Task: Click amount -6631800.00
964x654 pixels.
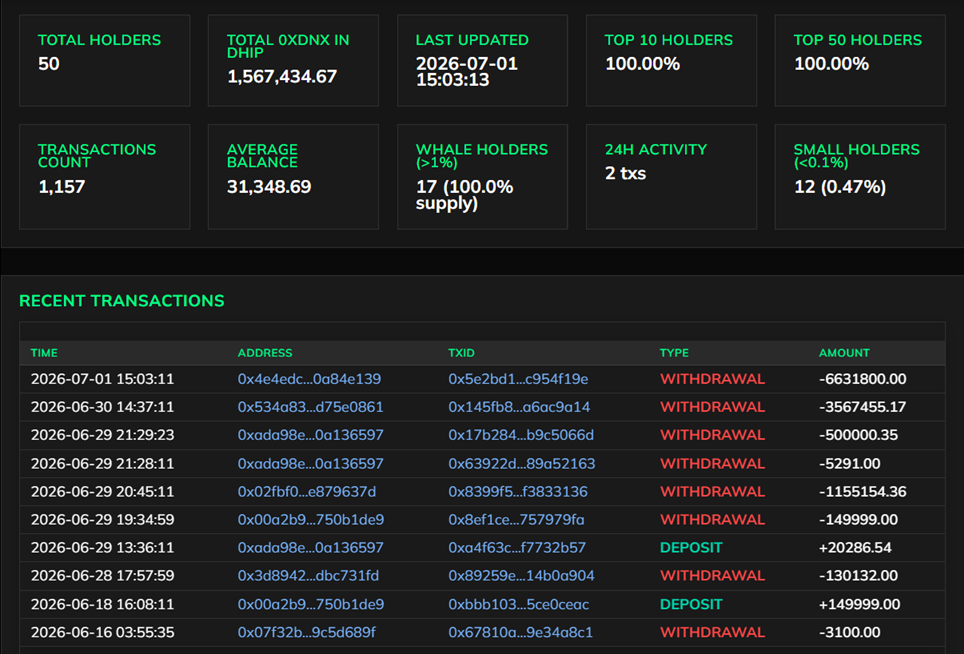Action: (863, 379)
